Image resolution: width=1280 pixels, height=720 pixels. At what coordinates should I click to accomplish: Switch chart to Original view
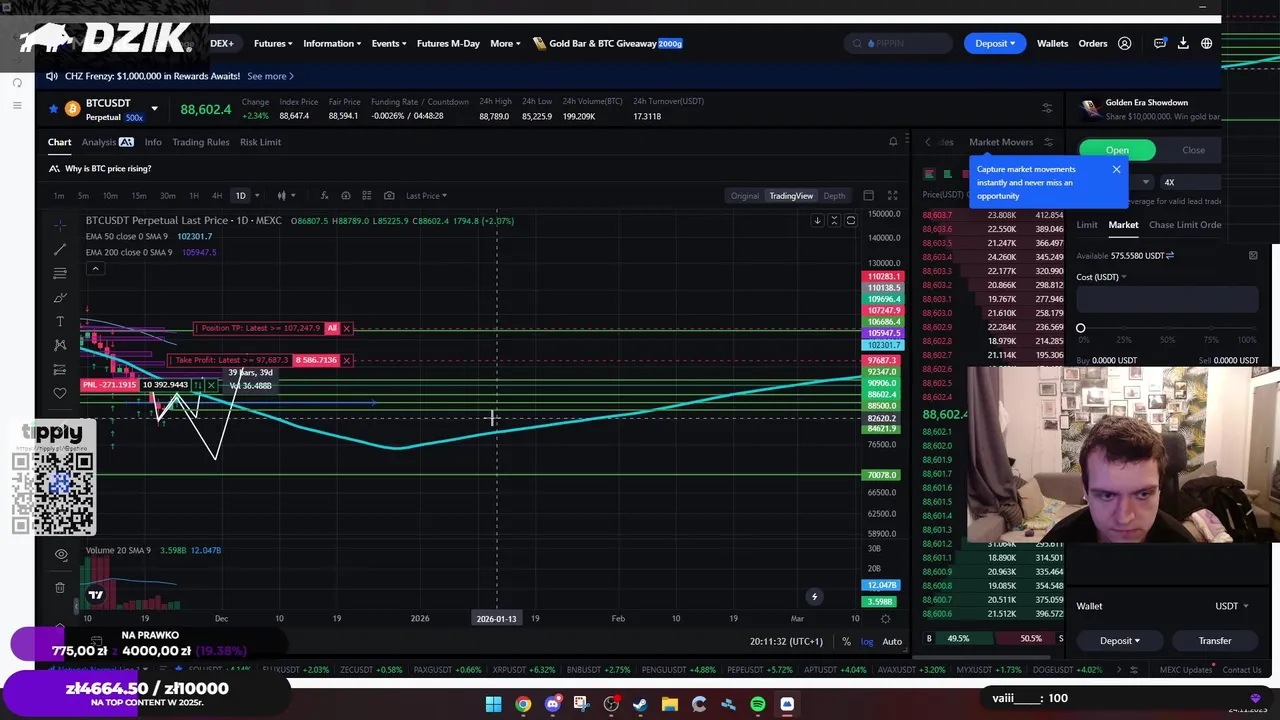click(x=744, y=196)
